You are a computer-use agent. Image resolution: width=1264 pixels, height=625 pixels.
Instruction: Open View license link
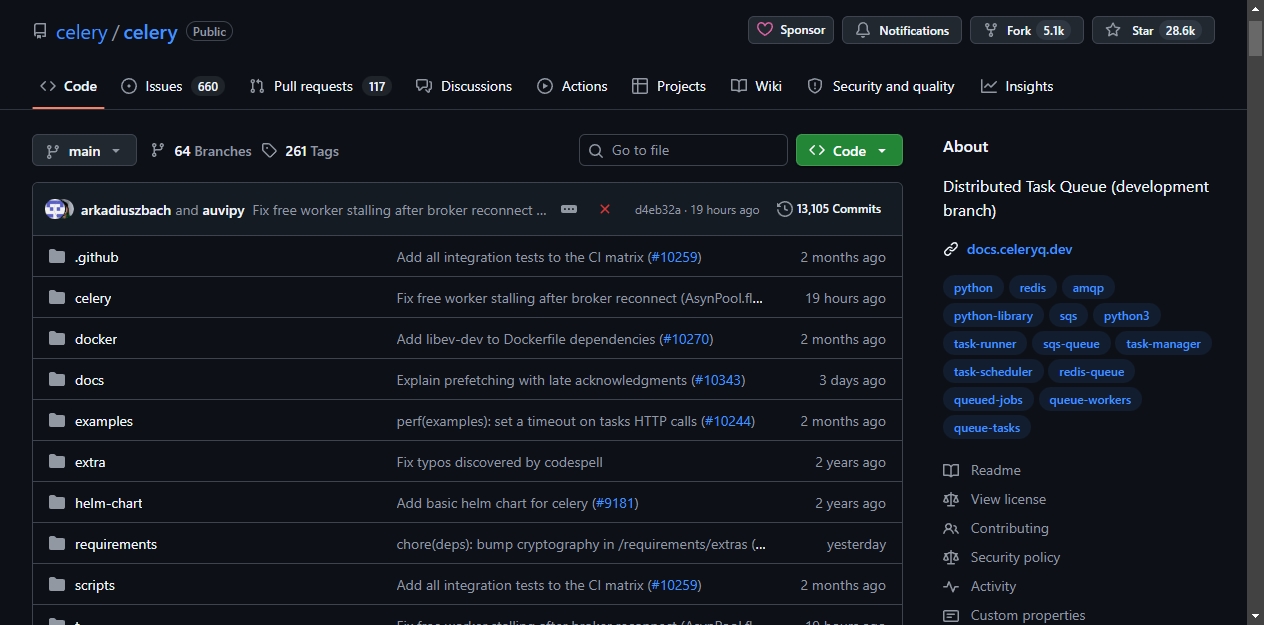(995, 499)
